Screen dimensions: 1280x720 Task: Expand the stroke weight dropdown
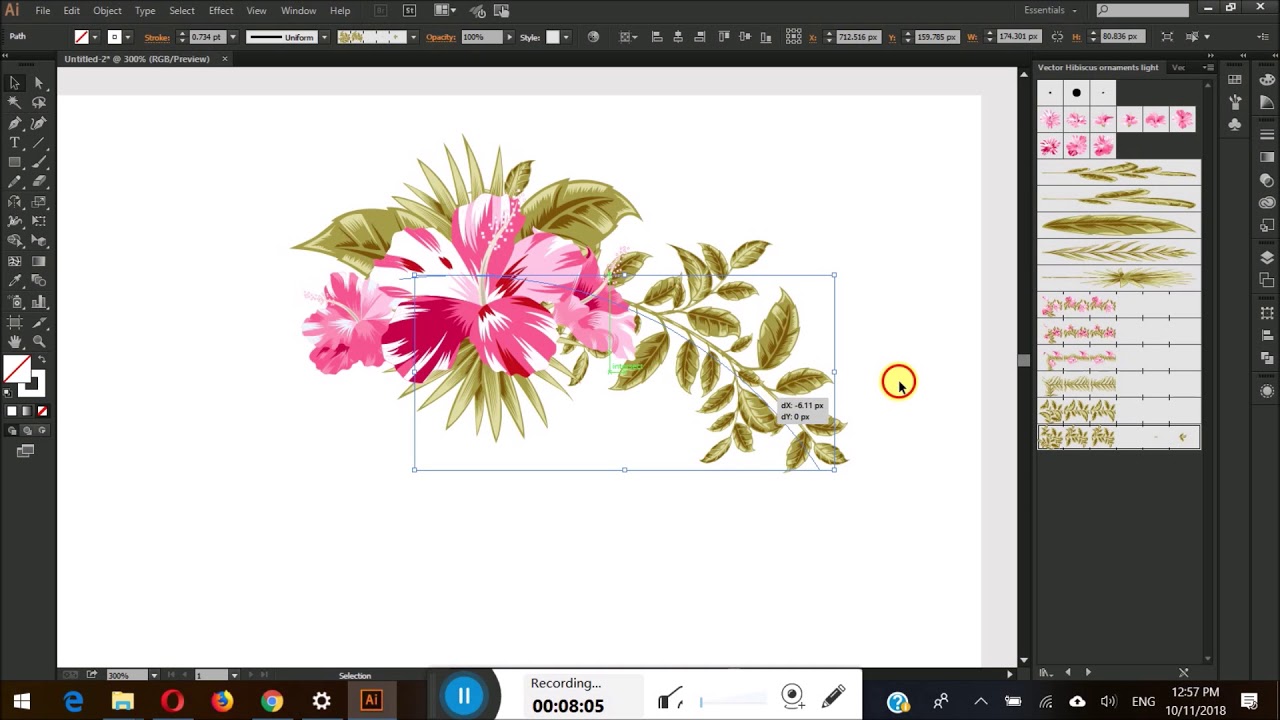click(233, 37)
